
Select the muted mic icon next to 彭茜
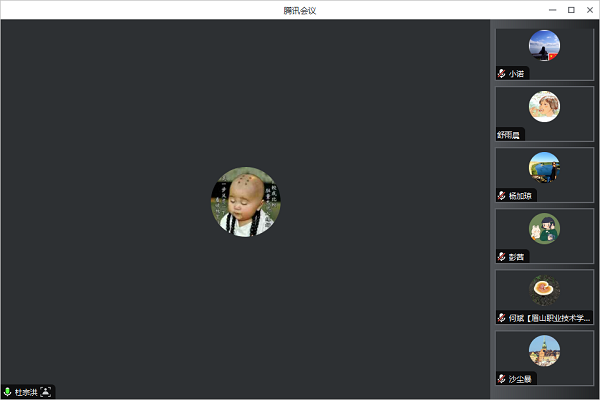[x=501, y=256]
